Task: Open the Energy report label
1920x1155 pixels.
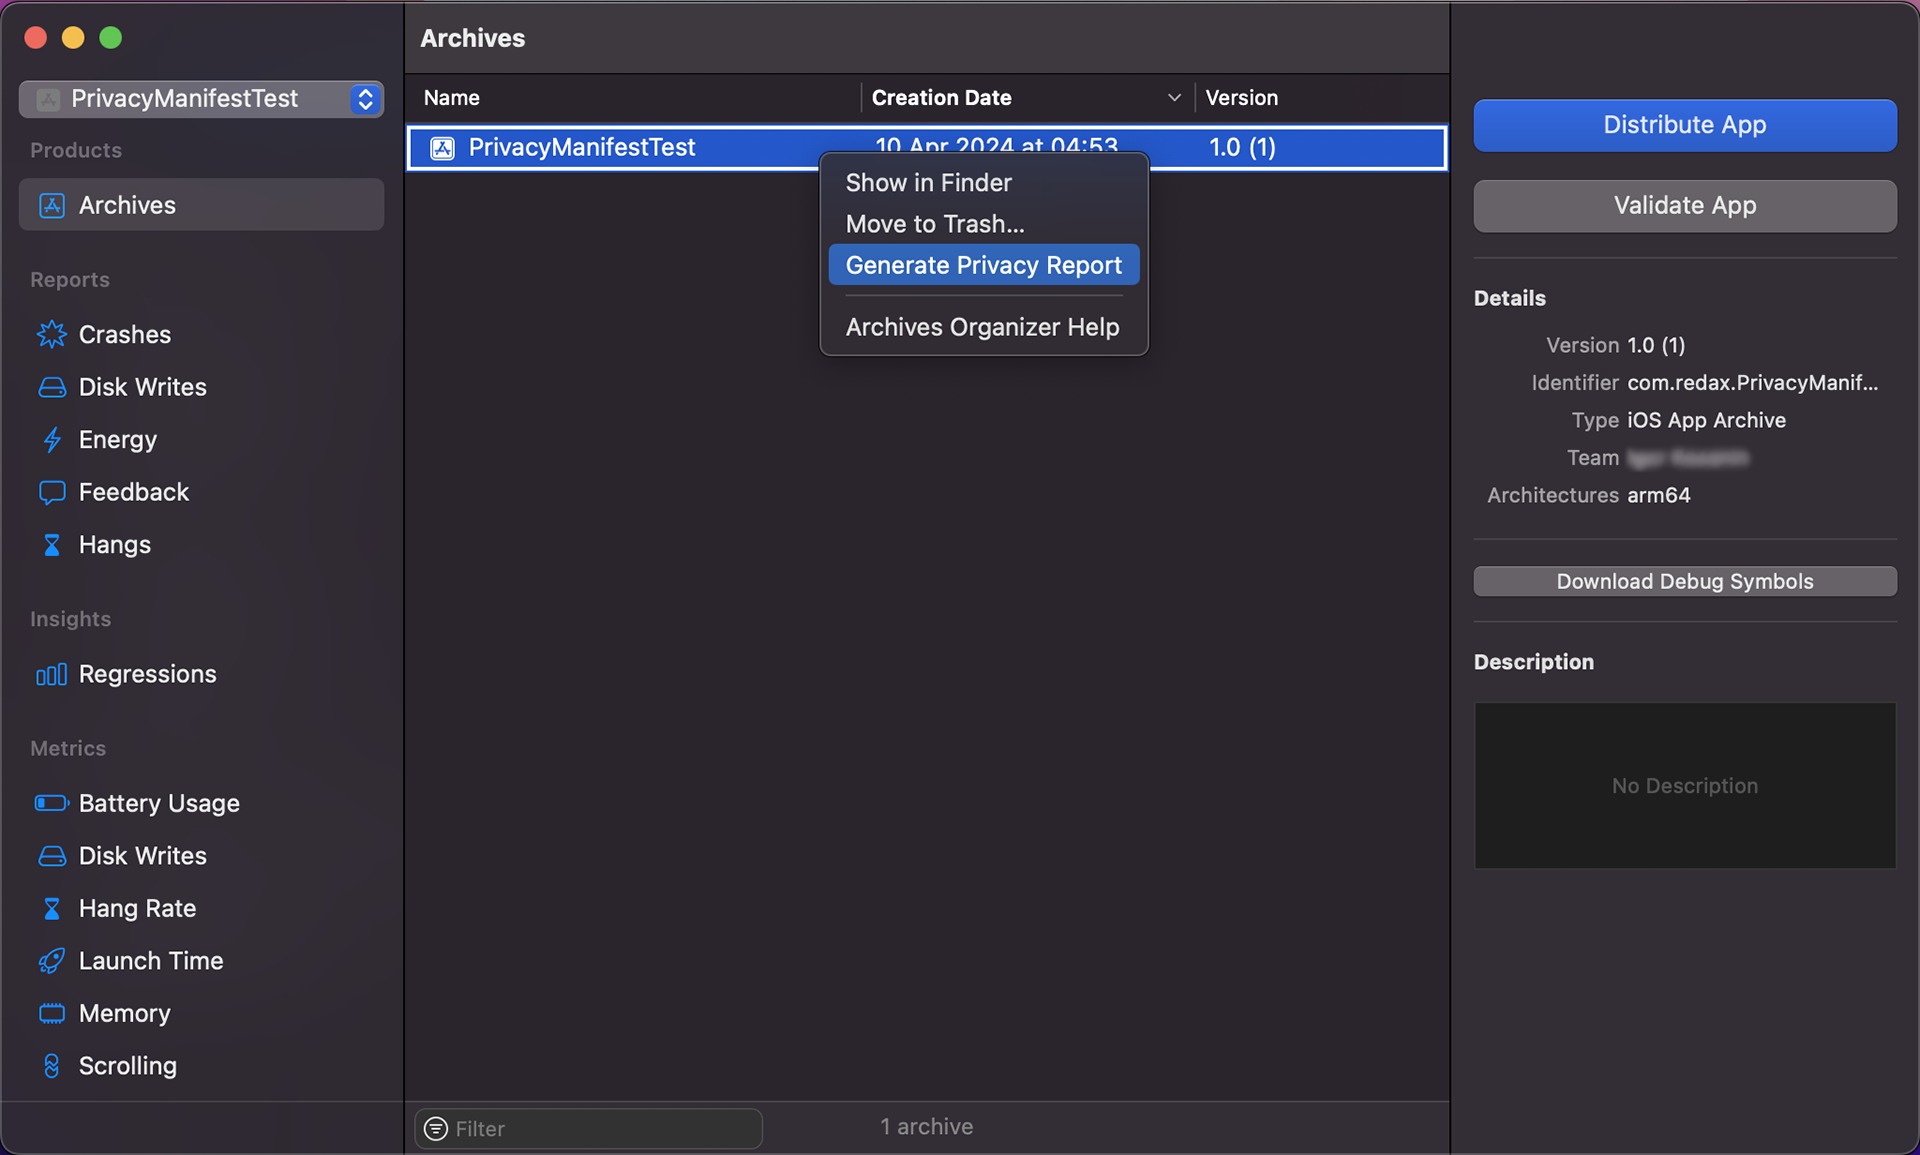Action: coord(118,440)
